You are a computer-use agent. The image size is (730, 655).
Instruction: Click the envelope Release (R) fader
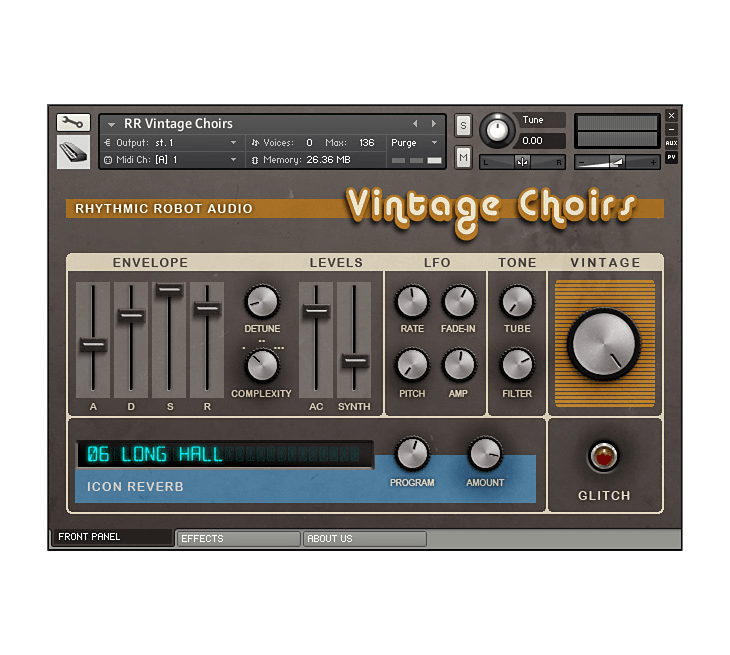207,308
